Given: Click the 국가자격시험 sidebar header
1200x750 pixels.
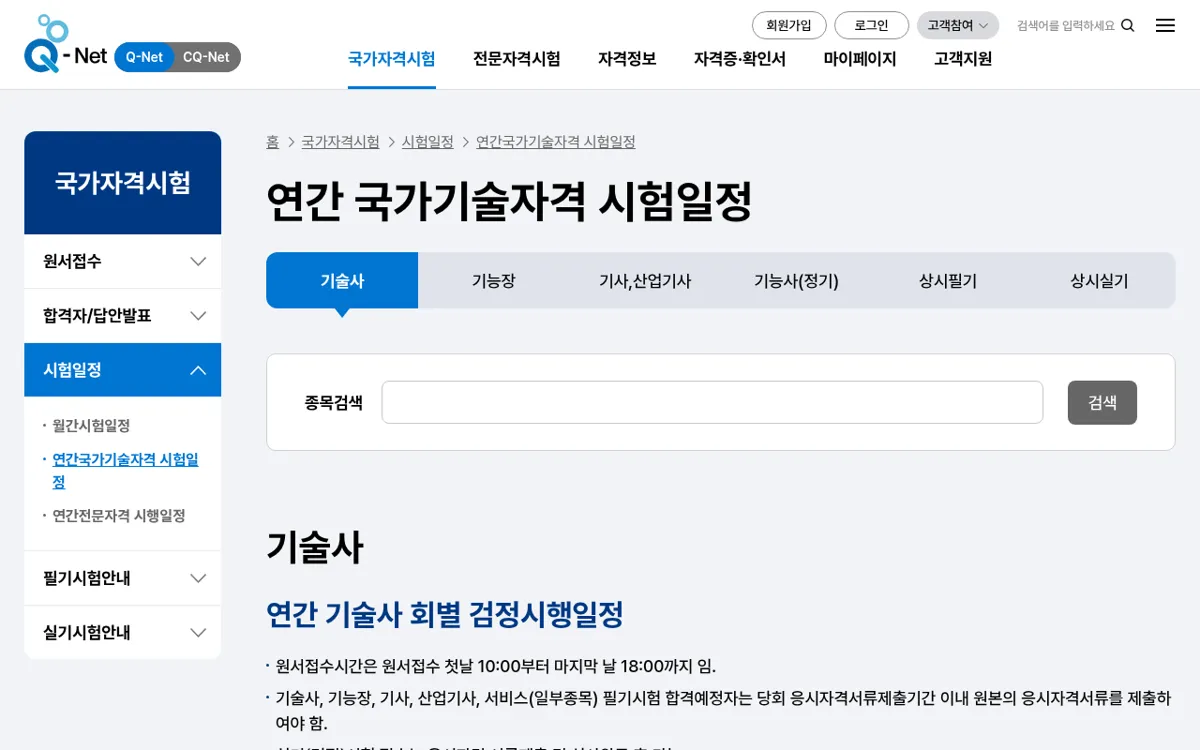Looking at the screenshot, I should point(122,183).
